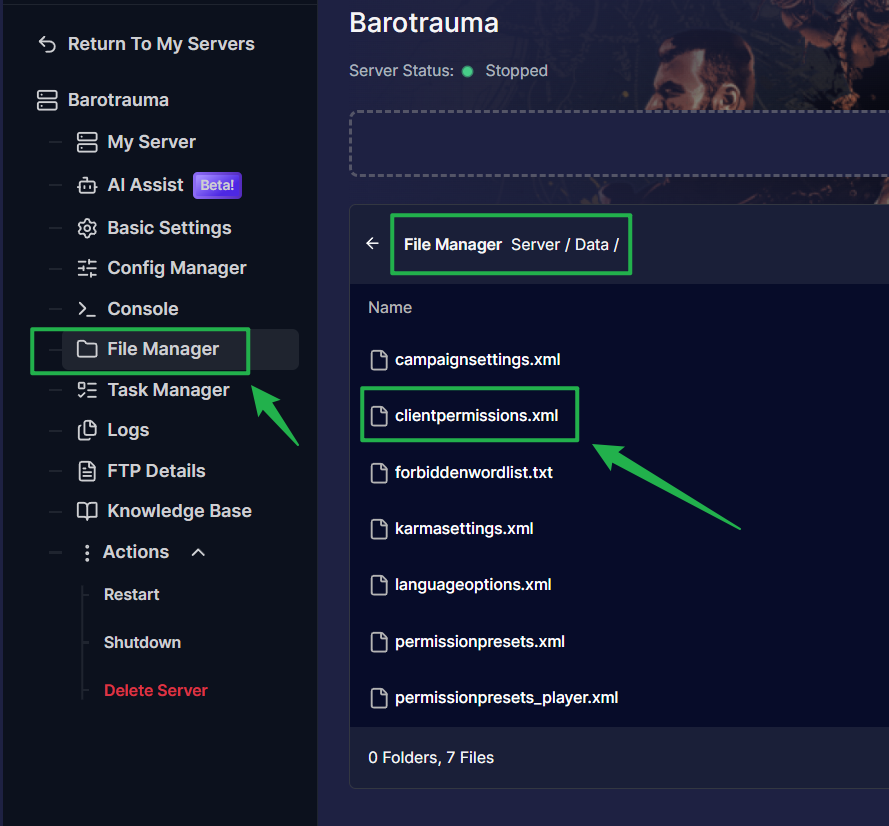889x826 pixels.
Task: Open Logs from the sidebar
Action: pos(128,430)
